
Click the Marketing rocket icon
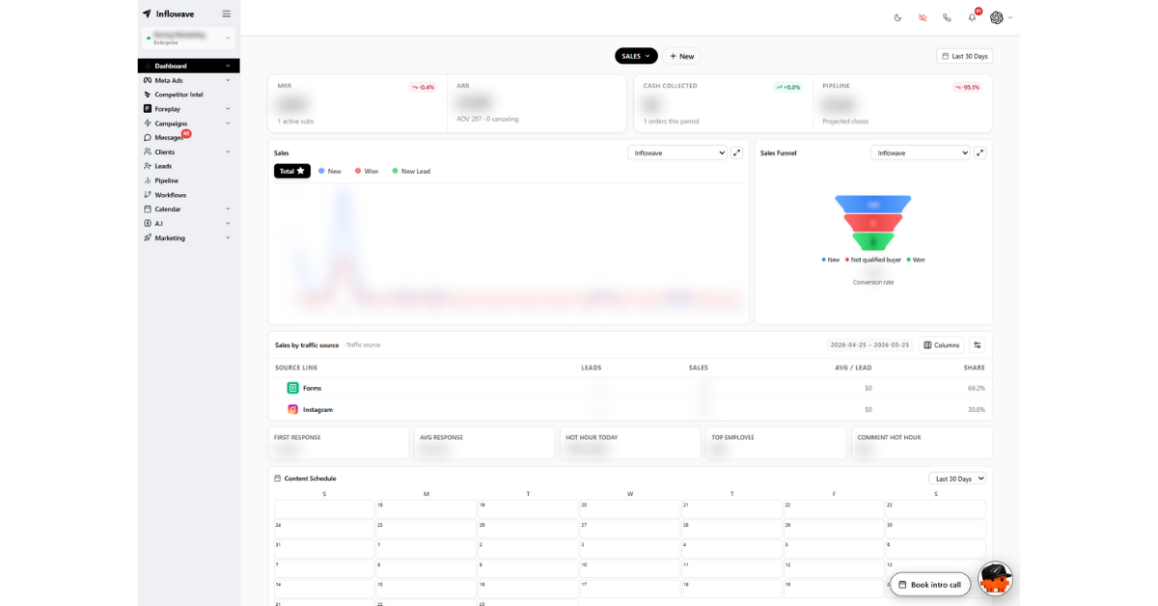148,238
